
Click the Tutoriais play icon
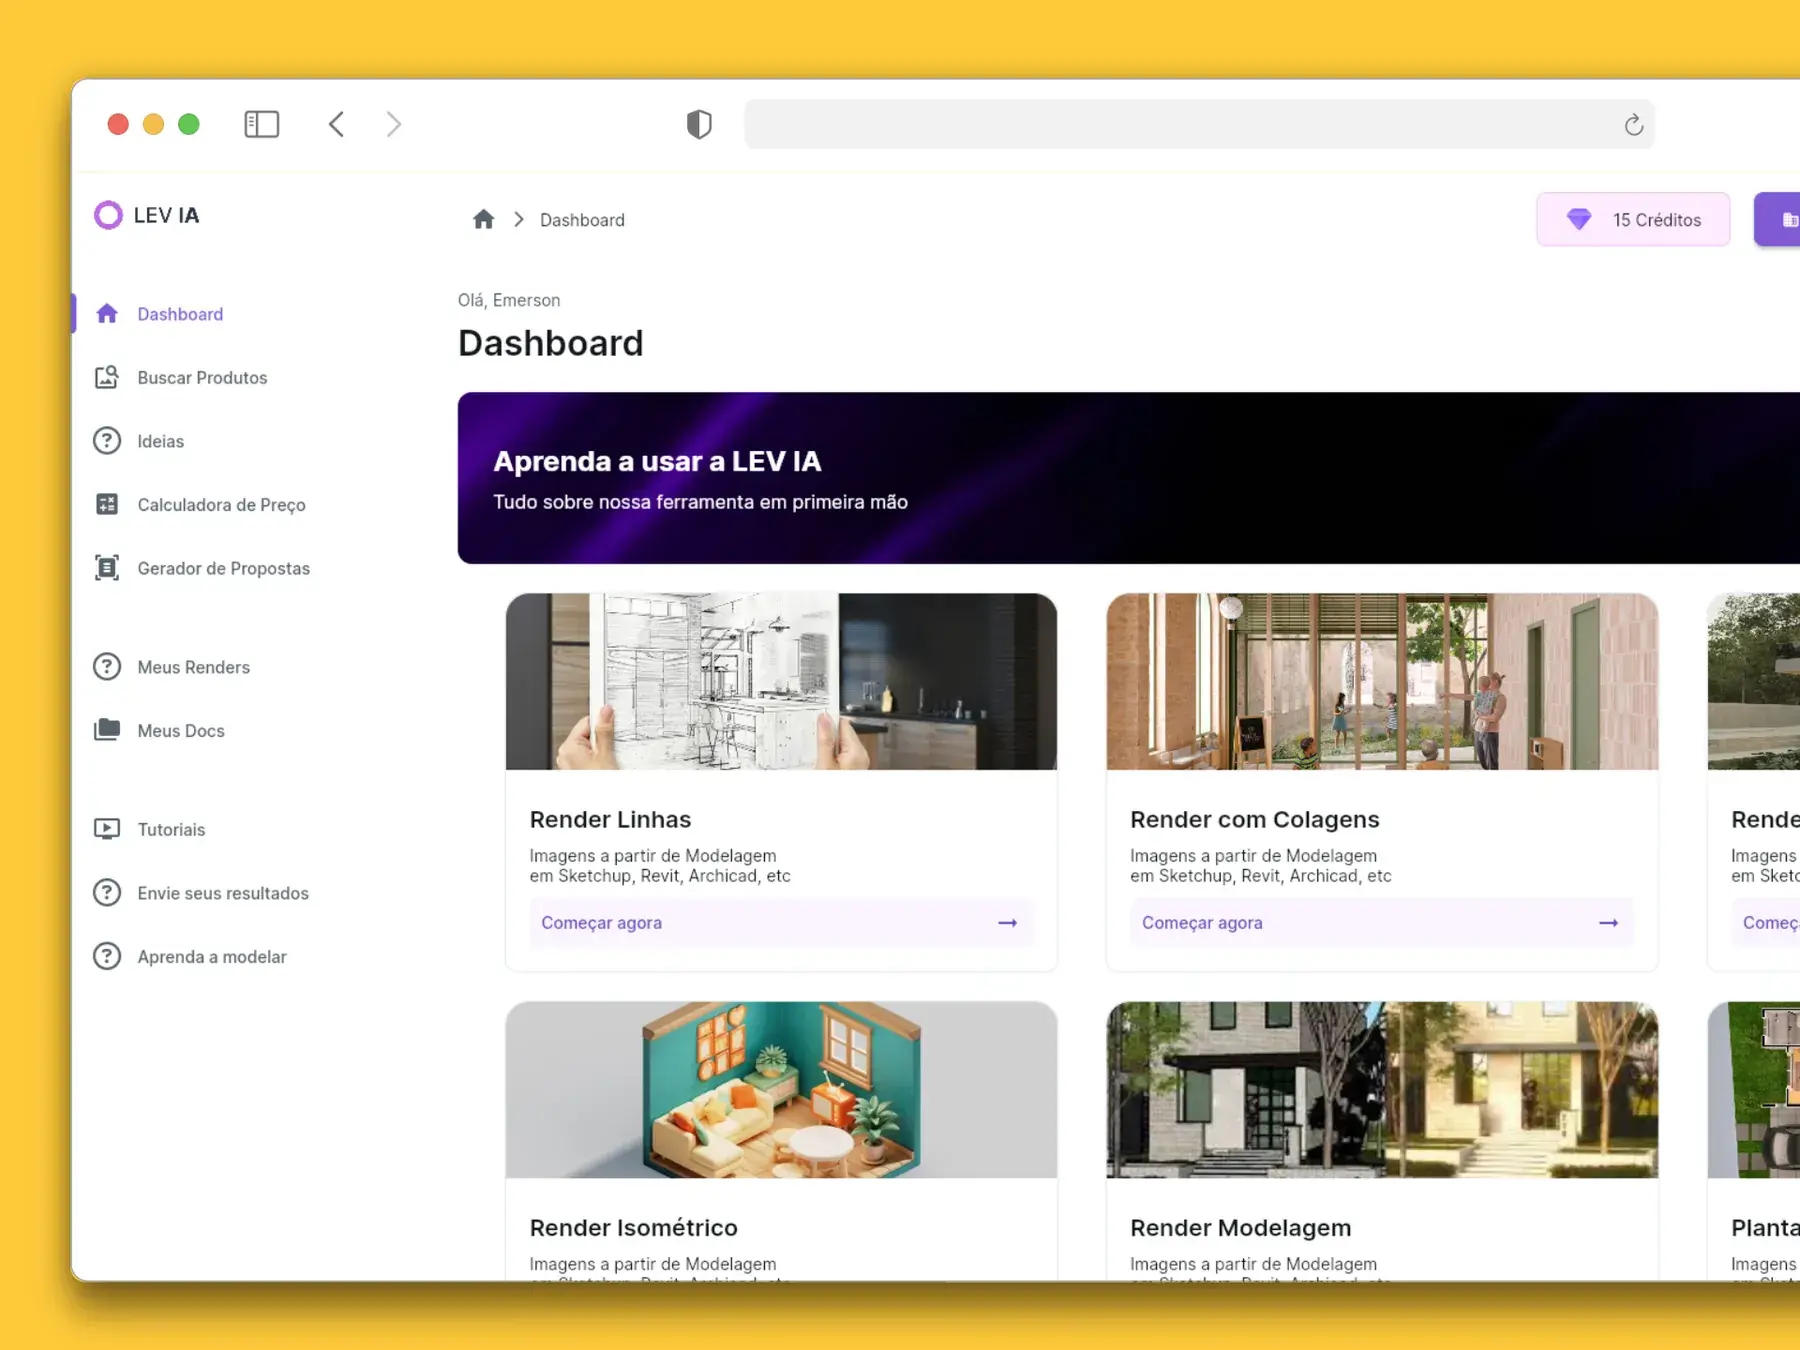point(107,829)
